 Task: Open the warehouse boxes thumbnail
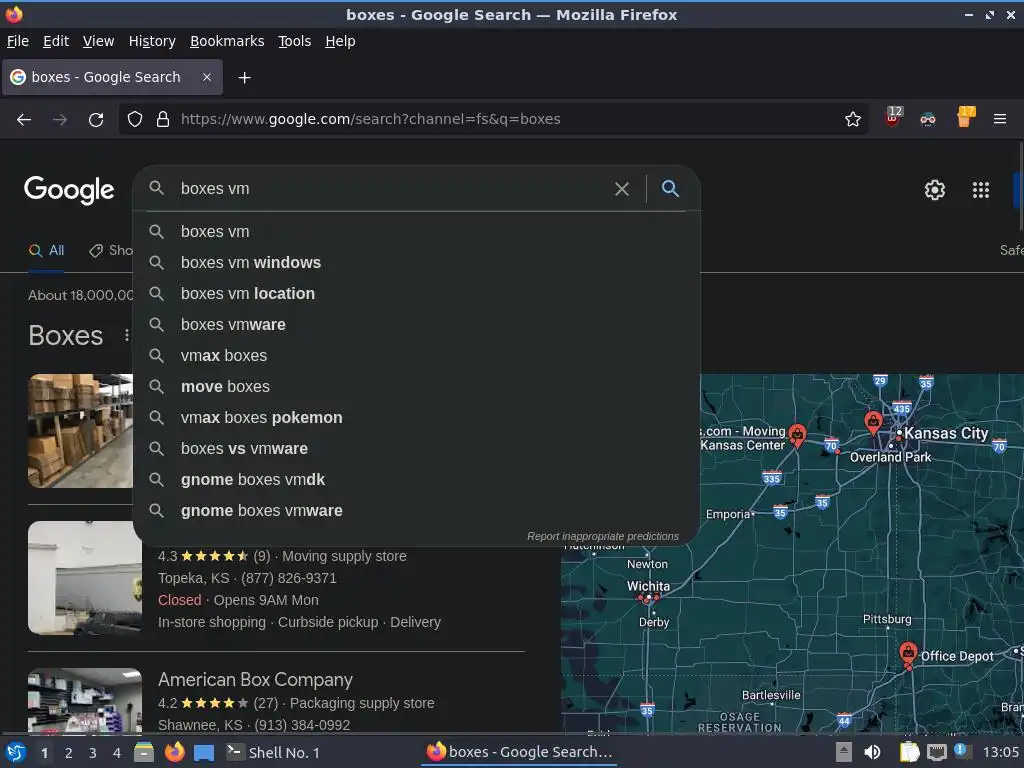point(80,431)
